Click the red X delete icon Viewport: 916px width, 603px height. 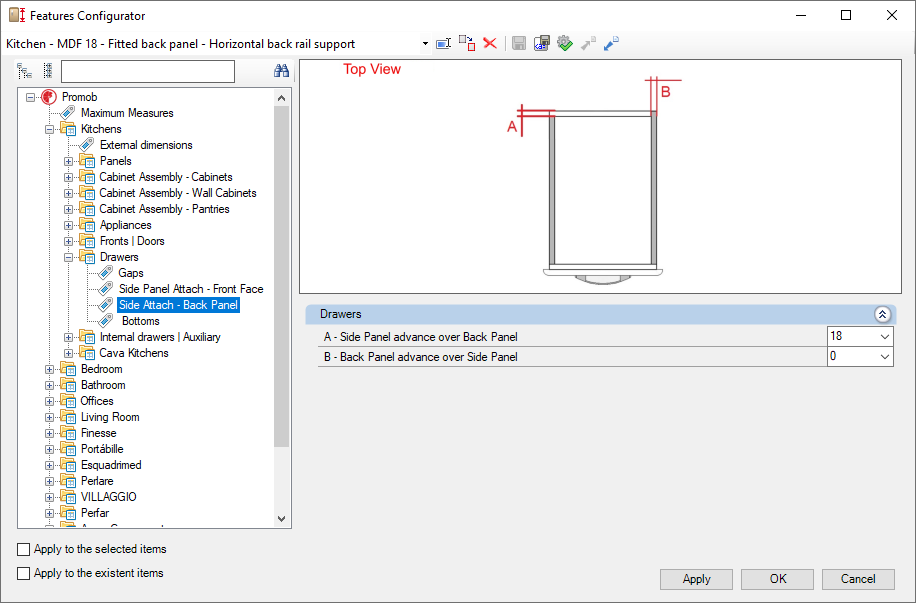coord(490,43)
